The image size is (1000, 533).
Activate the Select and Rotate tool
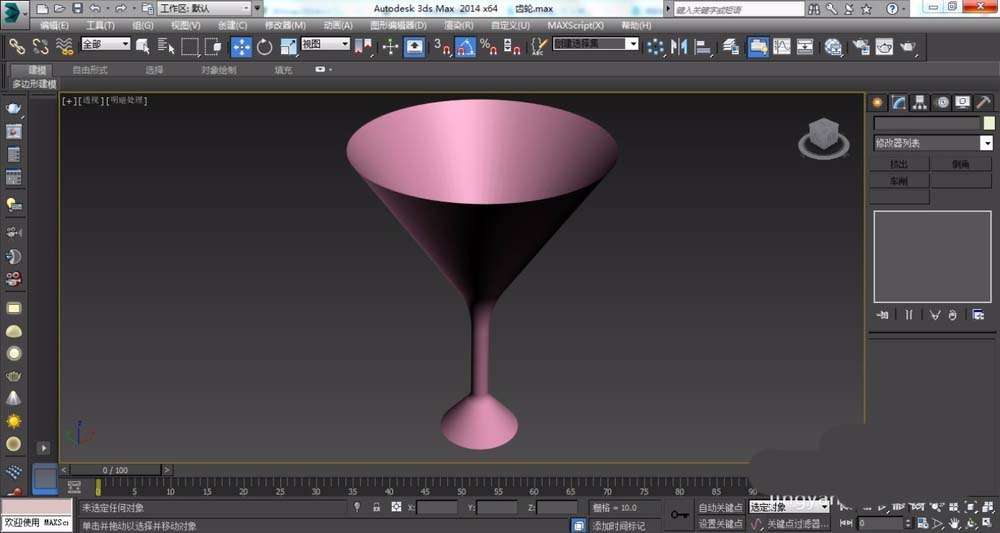[265, 46]
